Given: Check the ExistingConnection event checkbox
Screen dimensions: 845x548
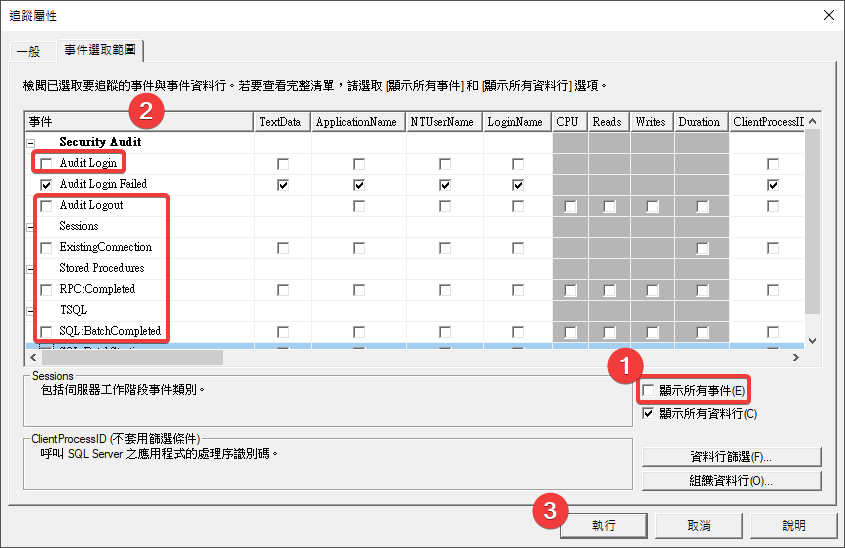Looking at the screenshot, I should pos(46,248).
